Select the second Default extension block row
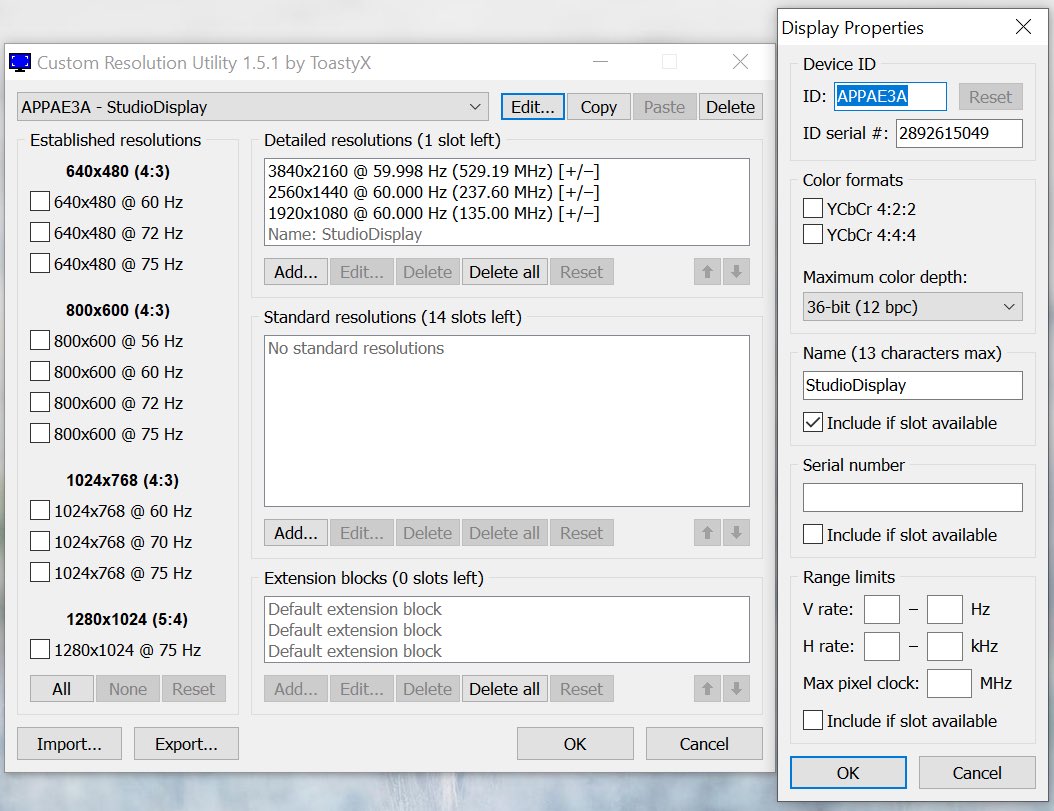The height and width of the screenshot is (811, 1054). (x=506, y=629)
